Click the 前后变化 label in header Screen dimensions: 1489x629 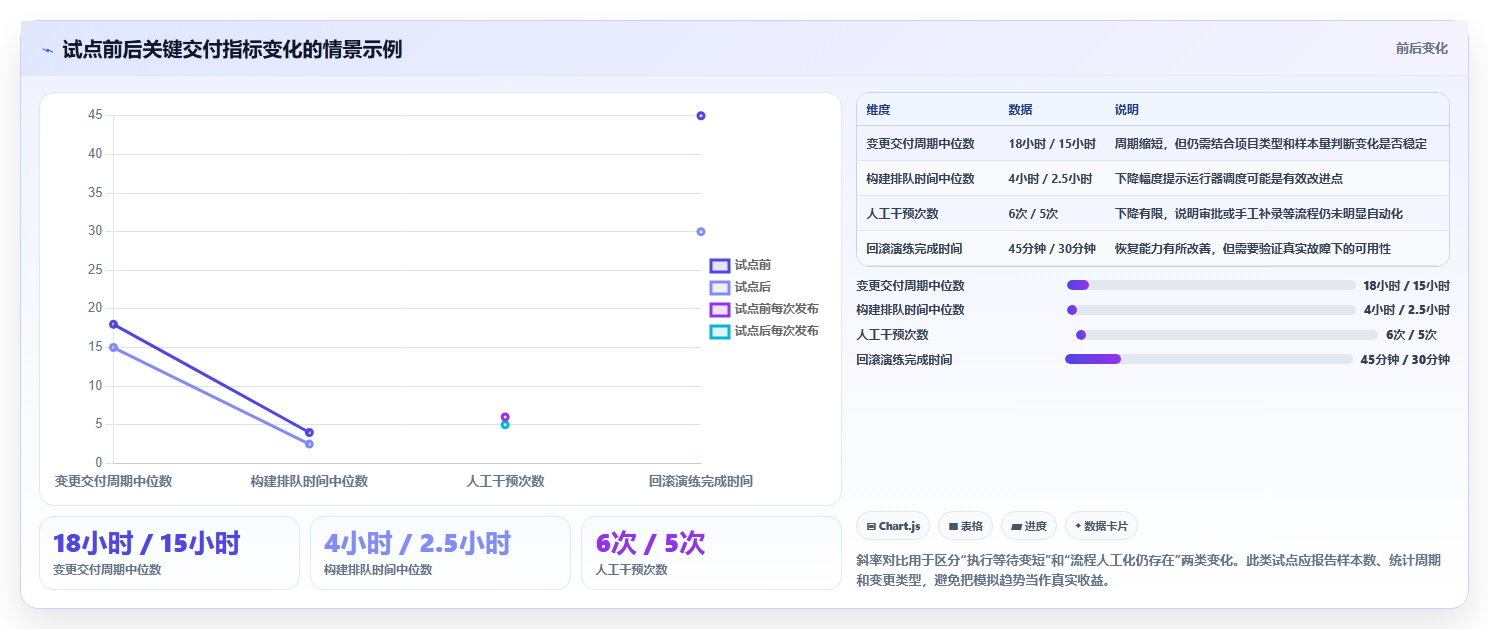coord(1421,48)
